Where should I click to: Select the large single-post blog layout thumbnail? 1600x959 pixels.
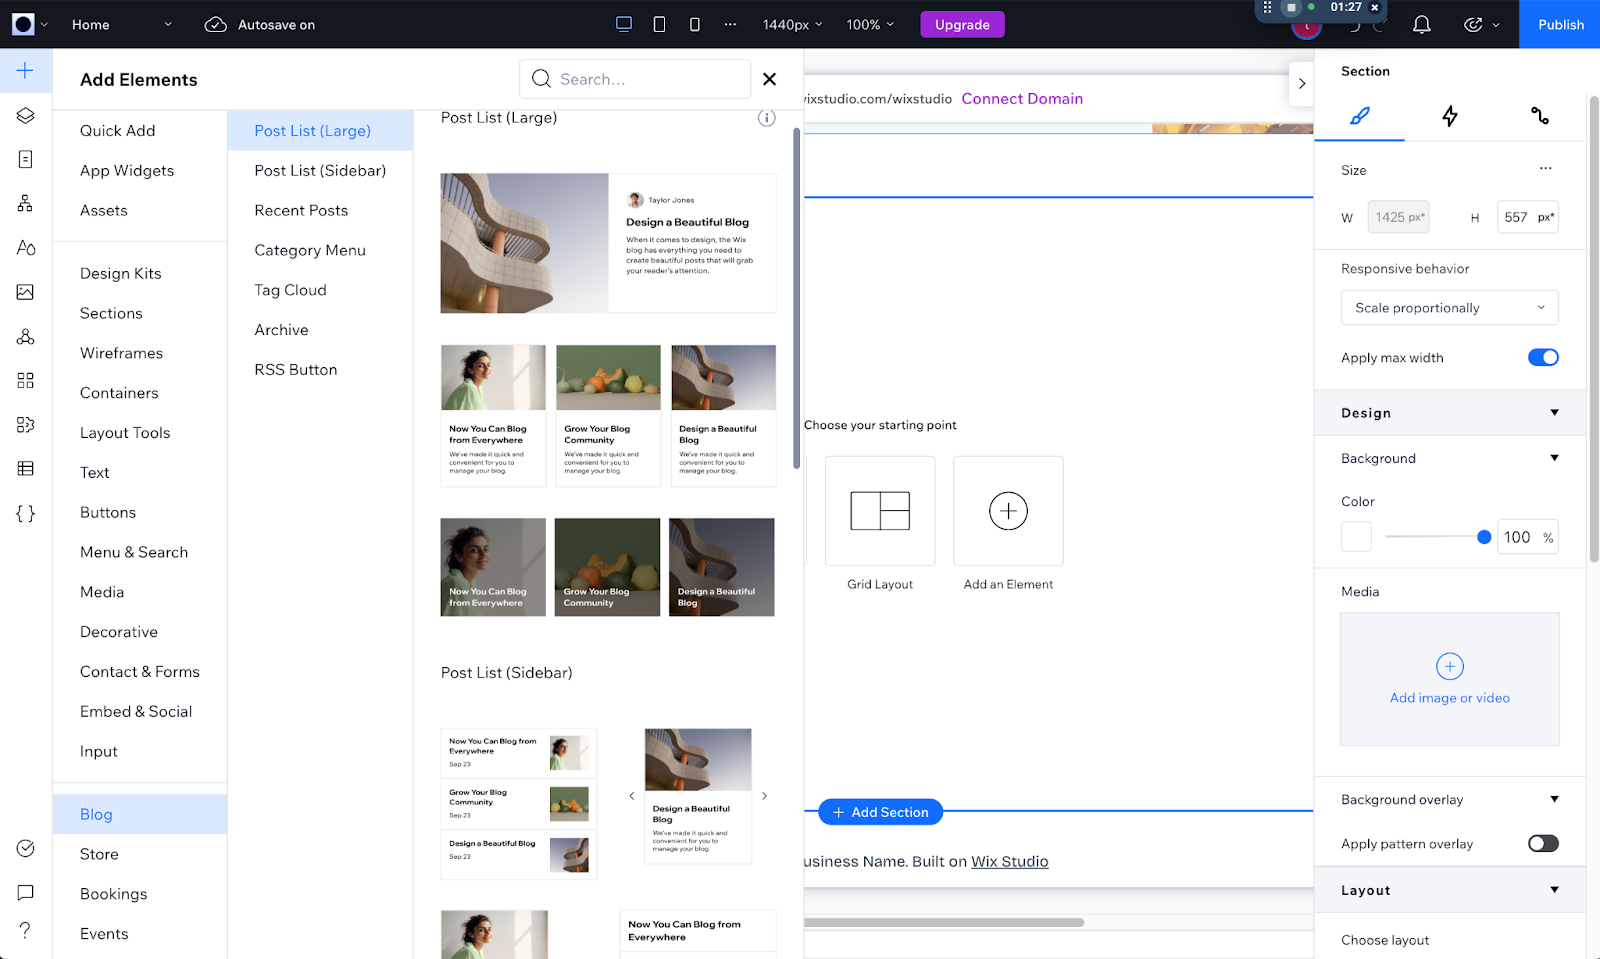tap(608, 243)
